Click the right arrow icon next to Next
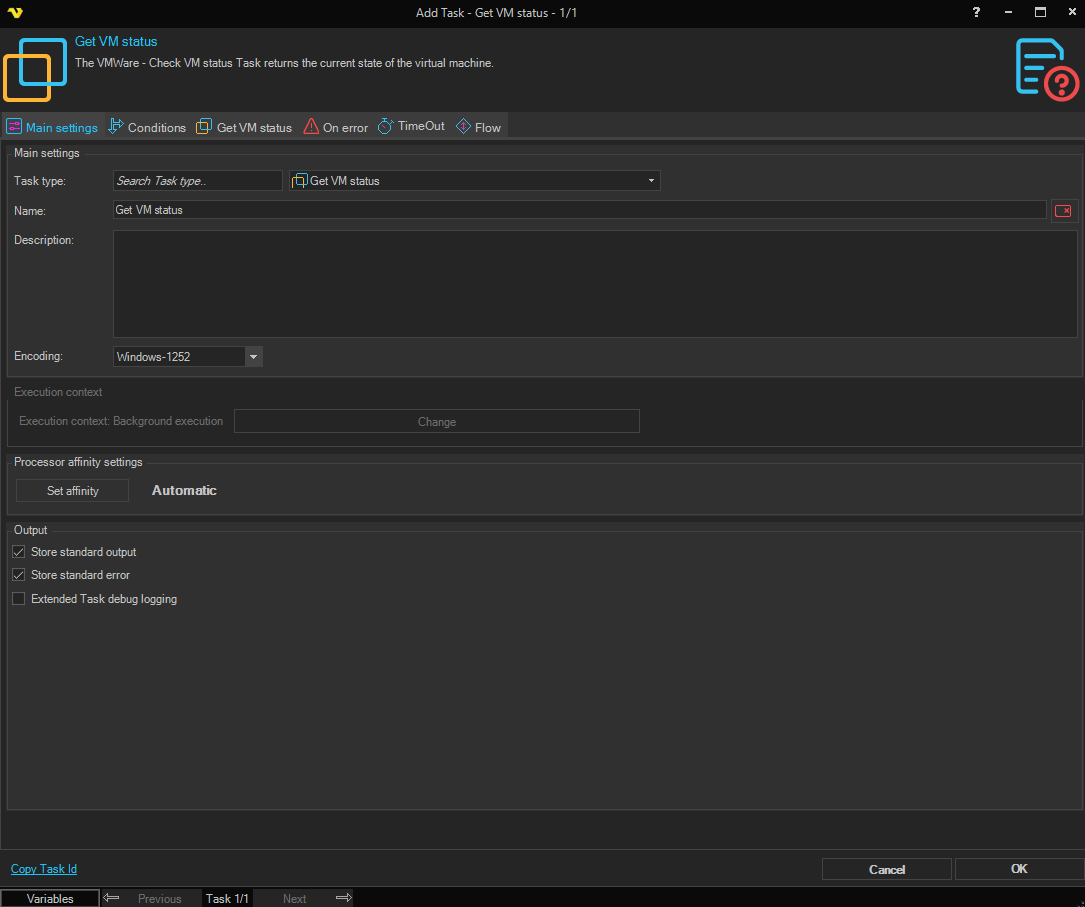 point(343,898)
